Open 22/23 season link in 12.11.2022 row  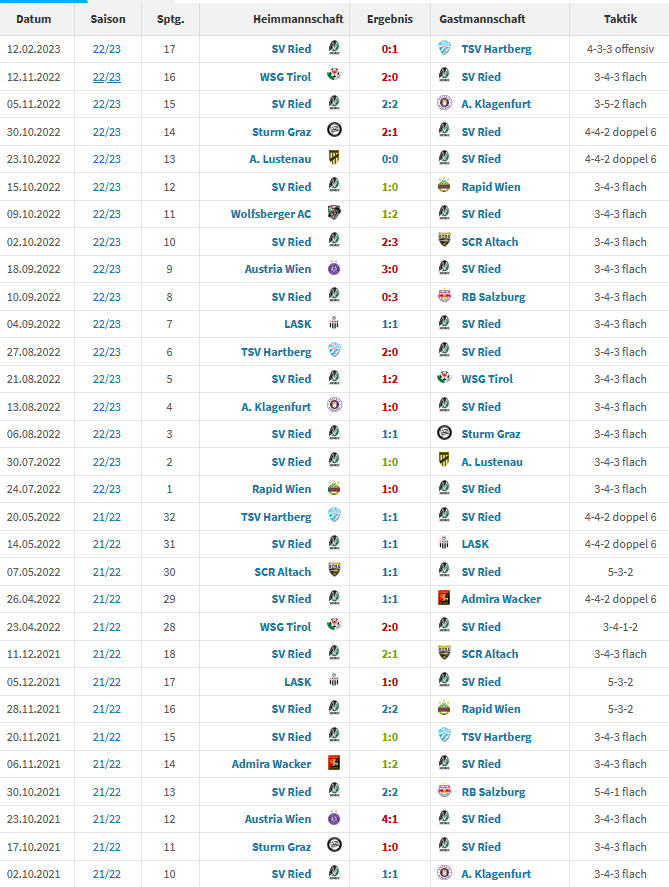107,77
